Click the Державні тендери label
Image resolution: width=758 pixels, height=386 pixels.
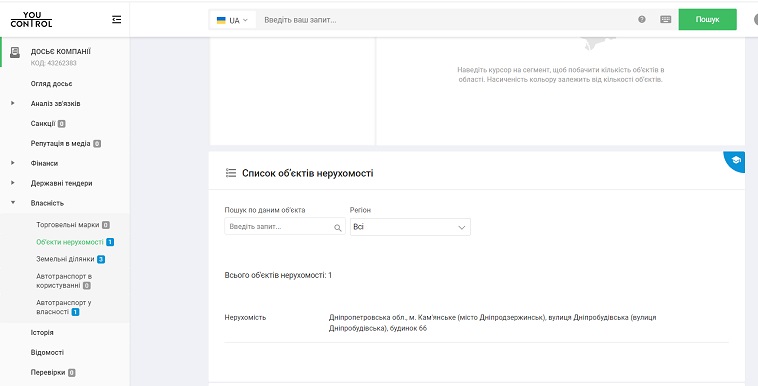tap(61, 183)
